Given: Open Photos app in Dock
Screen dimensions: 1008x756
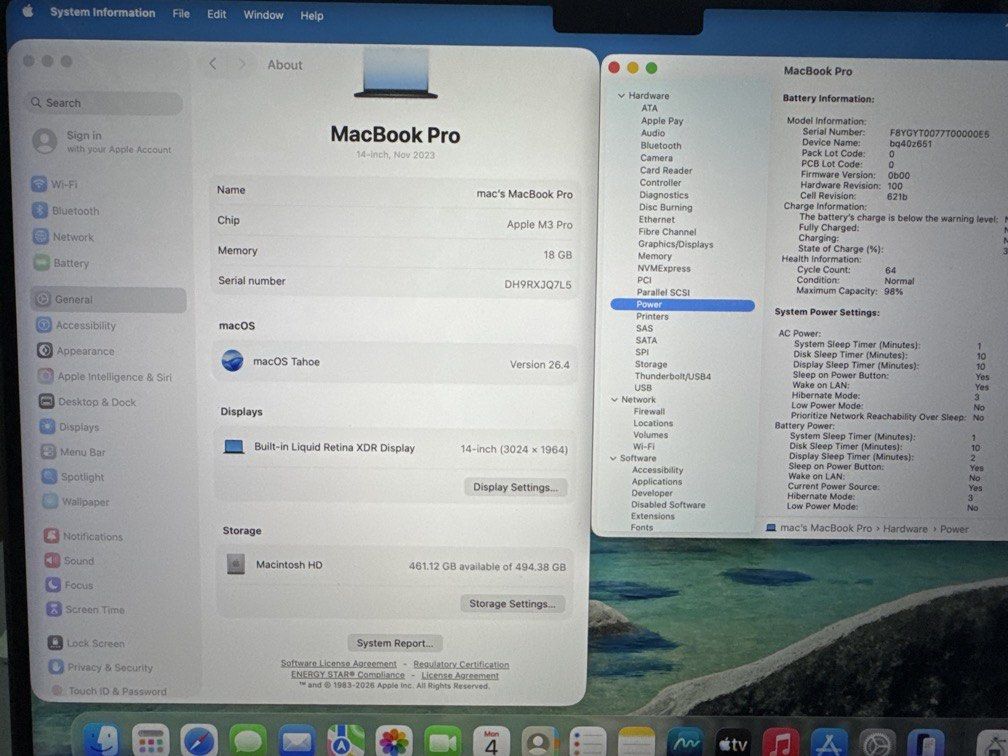Looking at the screenshot, I should [394, 742].
